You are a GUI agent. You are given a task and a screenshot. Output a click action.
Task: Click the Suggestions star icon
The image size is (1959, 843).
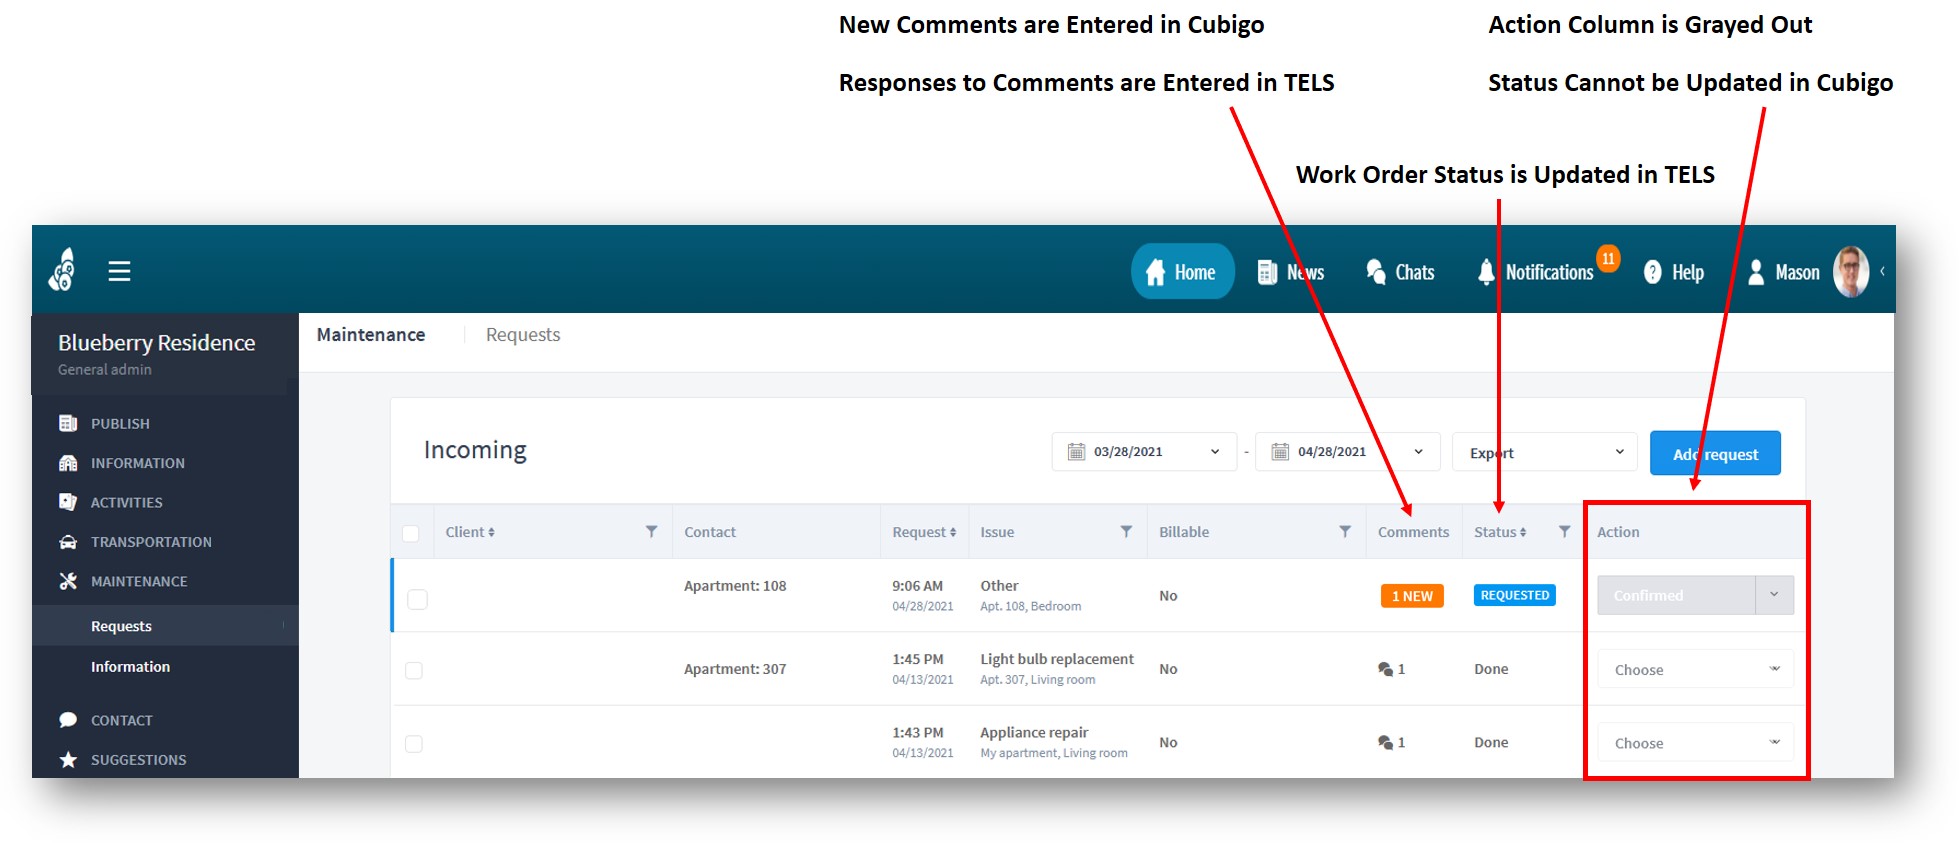coord(68,760)
